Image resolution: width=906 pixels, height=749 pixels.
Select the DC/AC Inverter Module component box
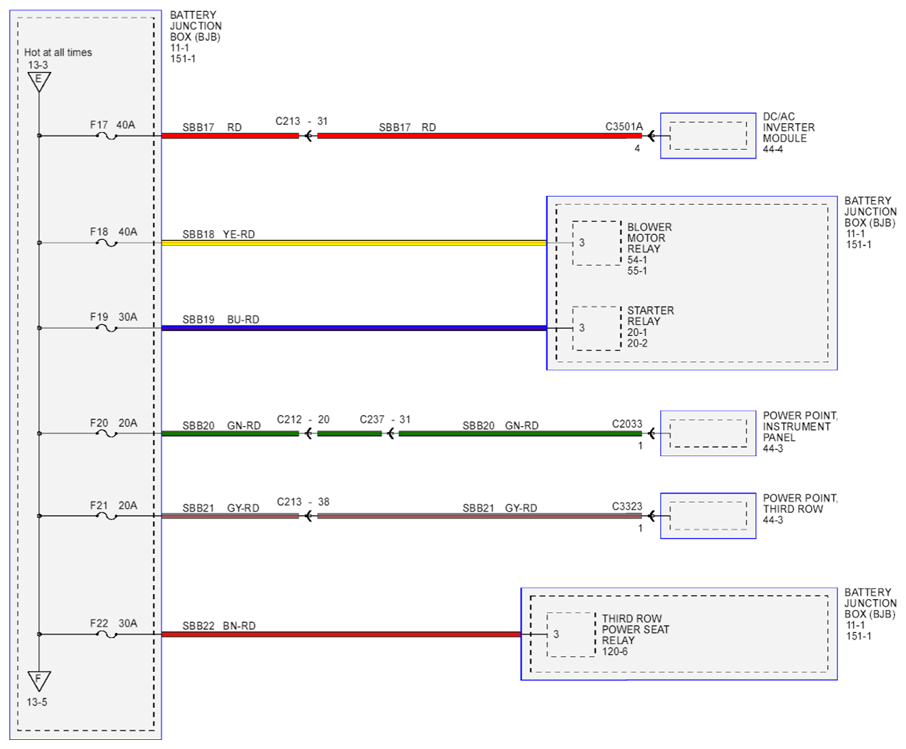[708, 136]
